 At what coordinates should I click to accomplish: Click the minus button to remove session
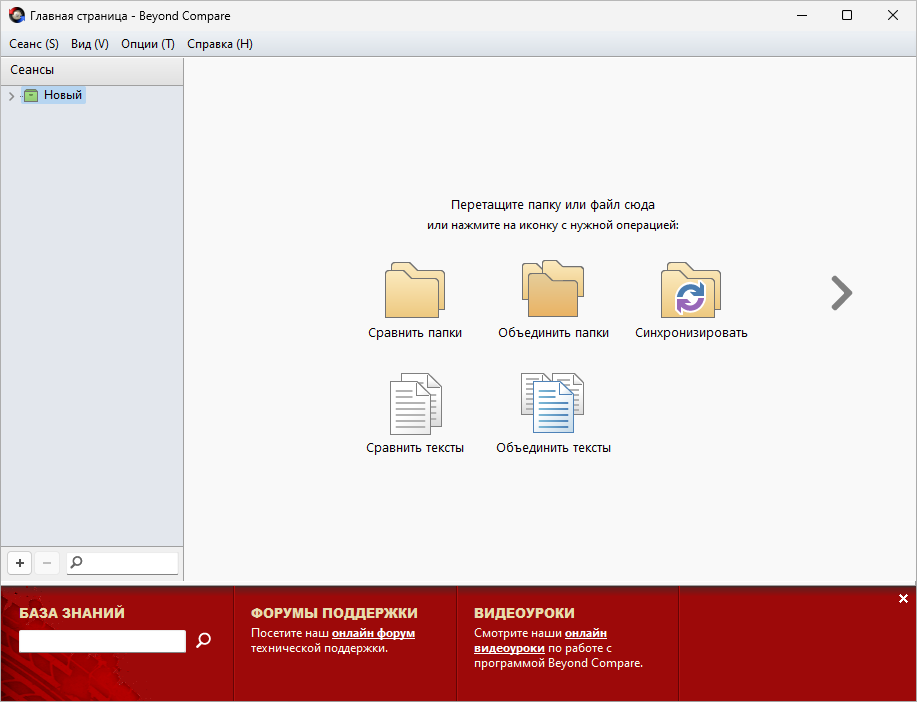click(x=47, y=563)
